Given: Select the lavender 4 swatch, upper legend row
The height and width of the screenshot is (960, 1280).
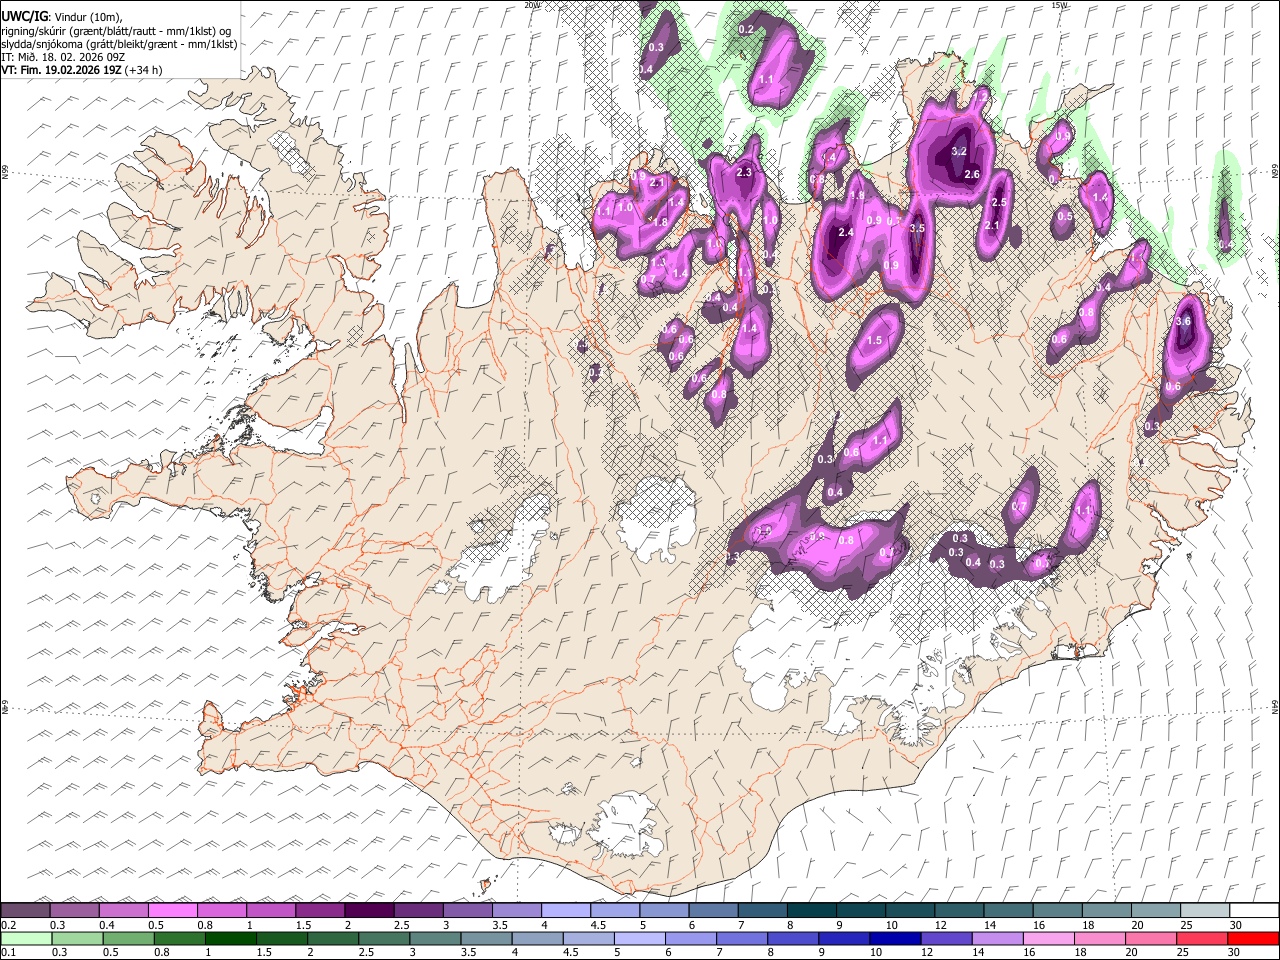Looking at the screenshot, I should point(566,910).
